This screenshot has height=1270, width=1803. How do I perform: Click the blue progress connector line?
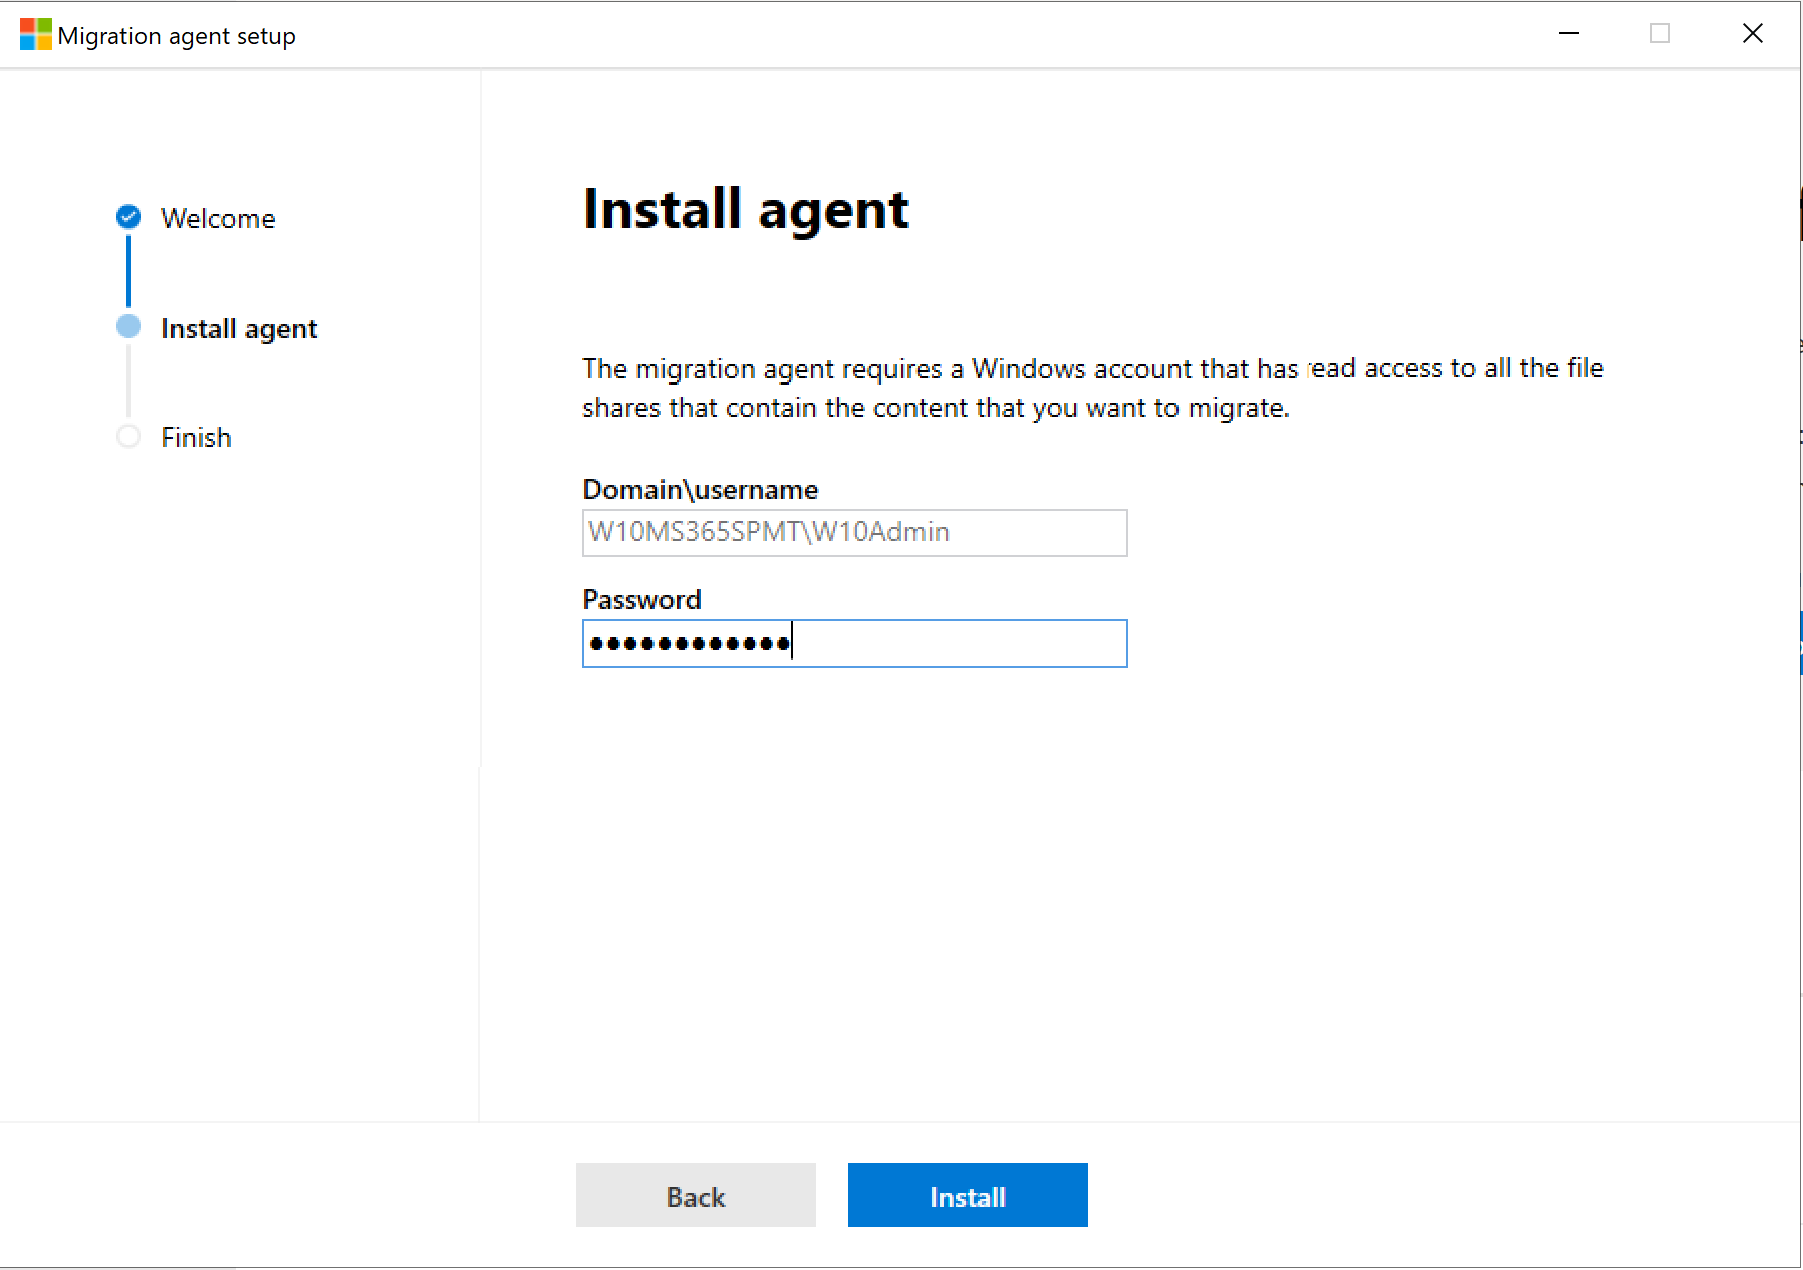[x=128, y=272]
